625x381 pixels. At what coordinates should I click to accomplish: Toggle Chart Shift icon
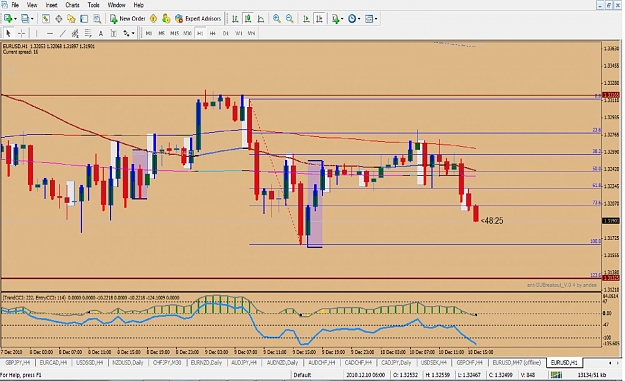tap(319, 19)
